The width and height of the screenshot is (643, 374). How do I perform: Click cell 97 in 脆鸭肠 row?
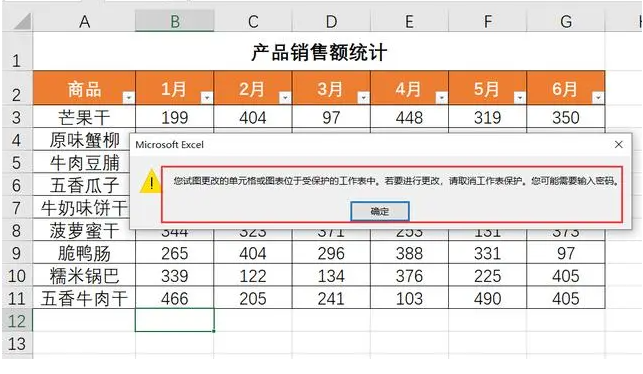[x=566, y=253]
